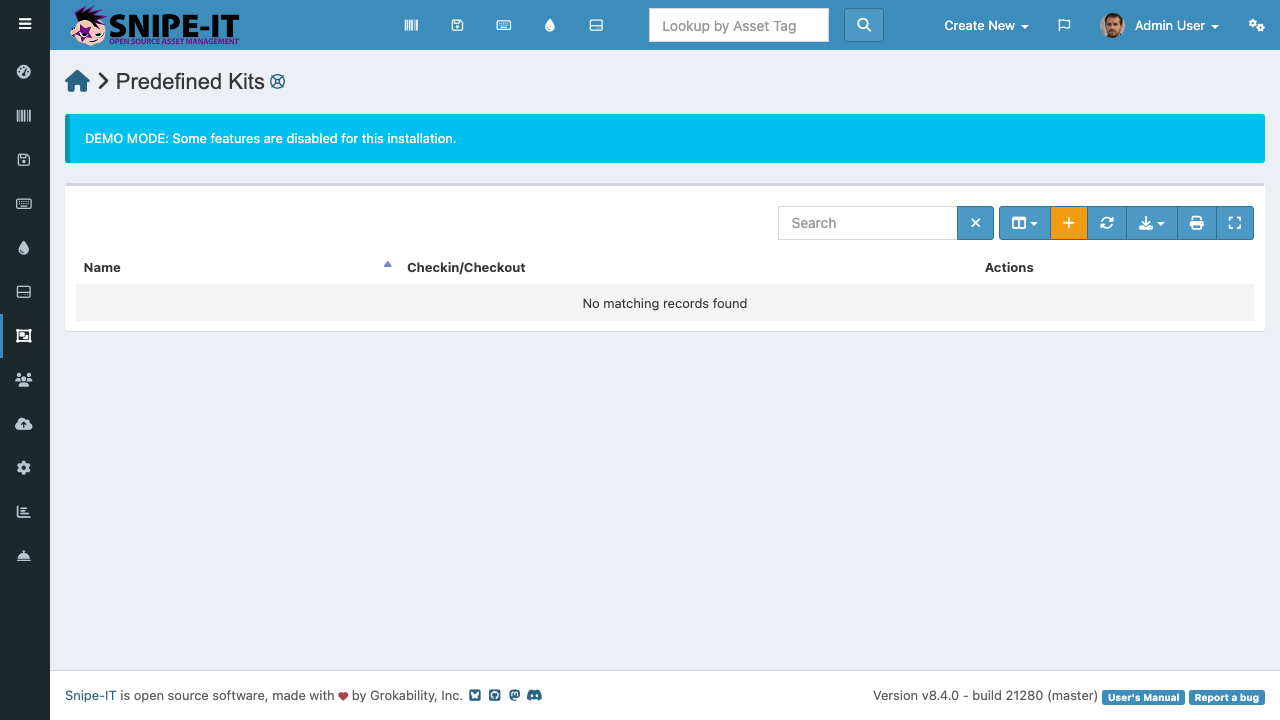Open Accessories via the sidebar keyboard icon

click(24, 204)
